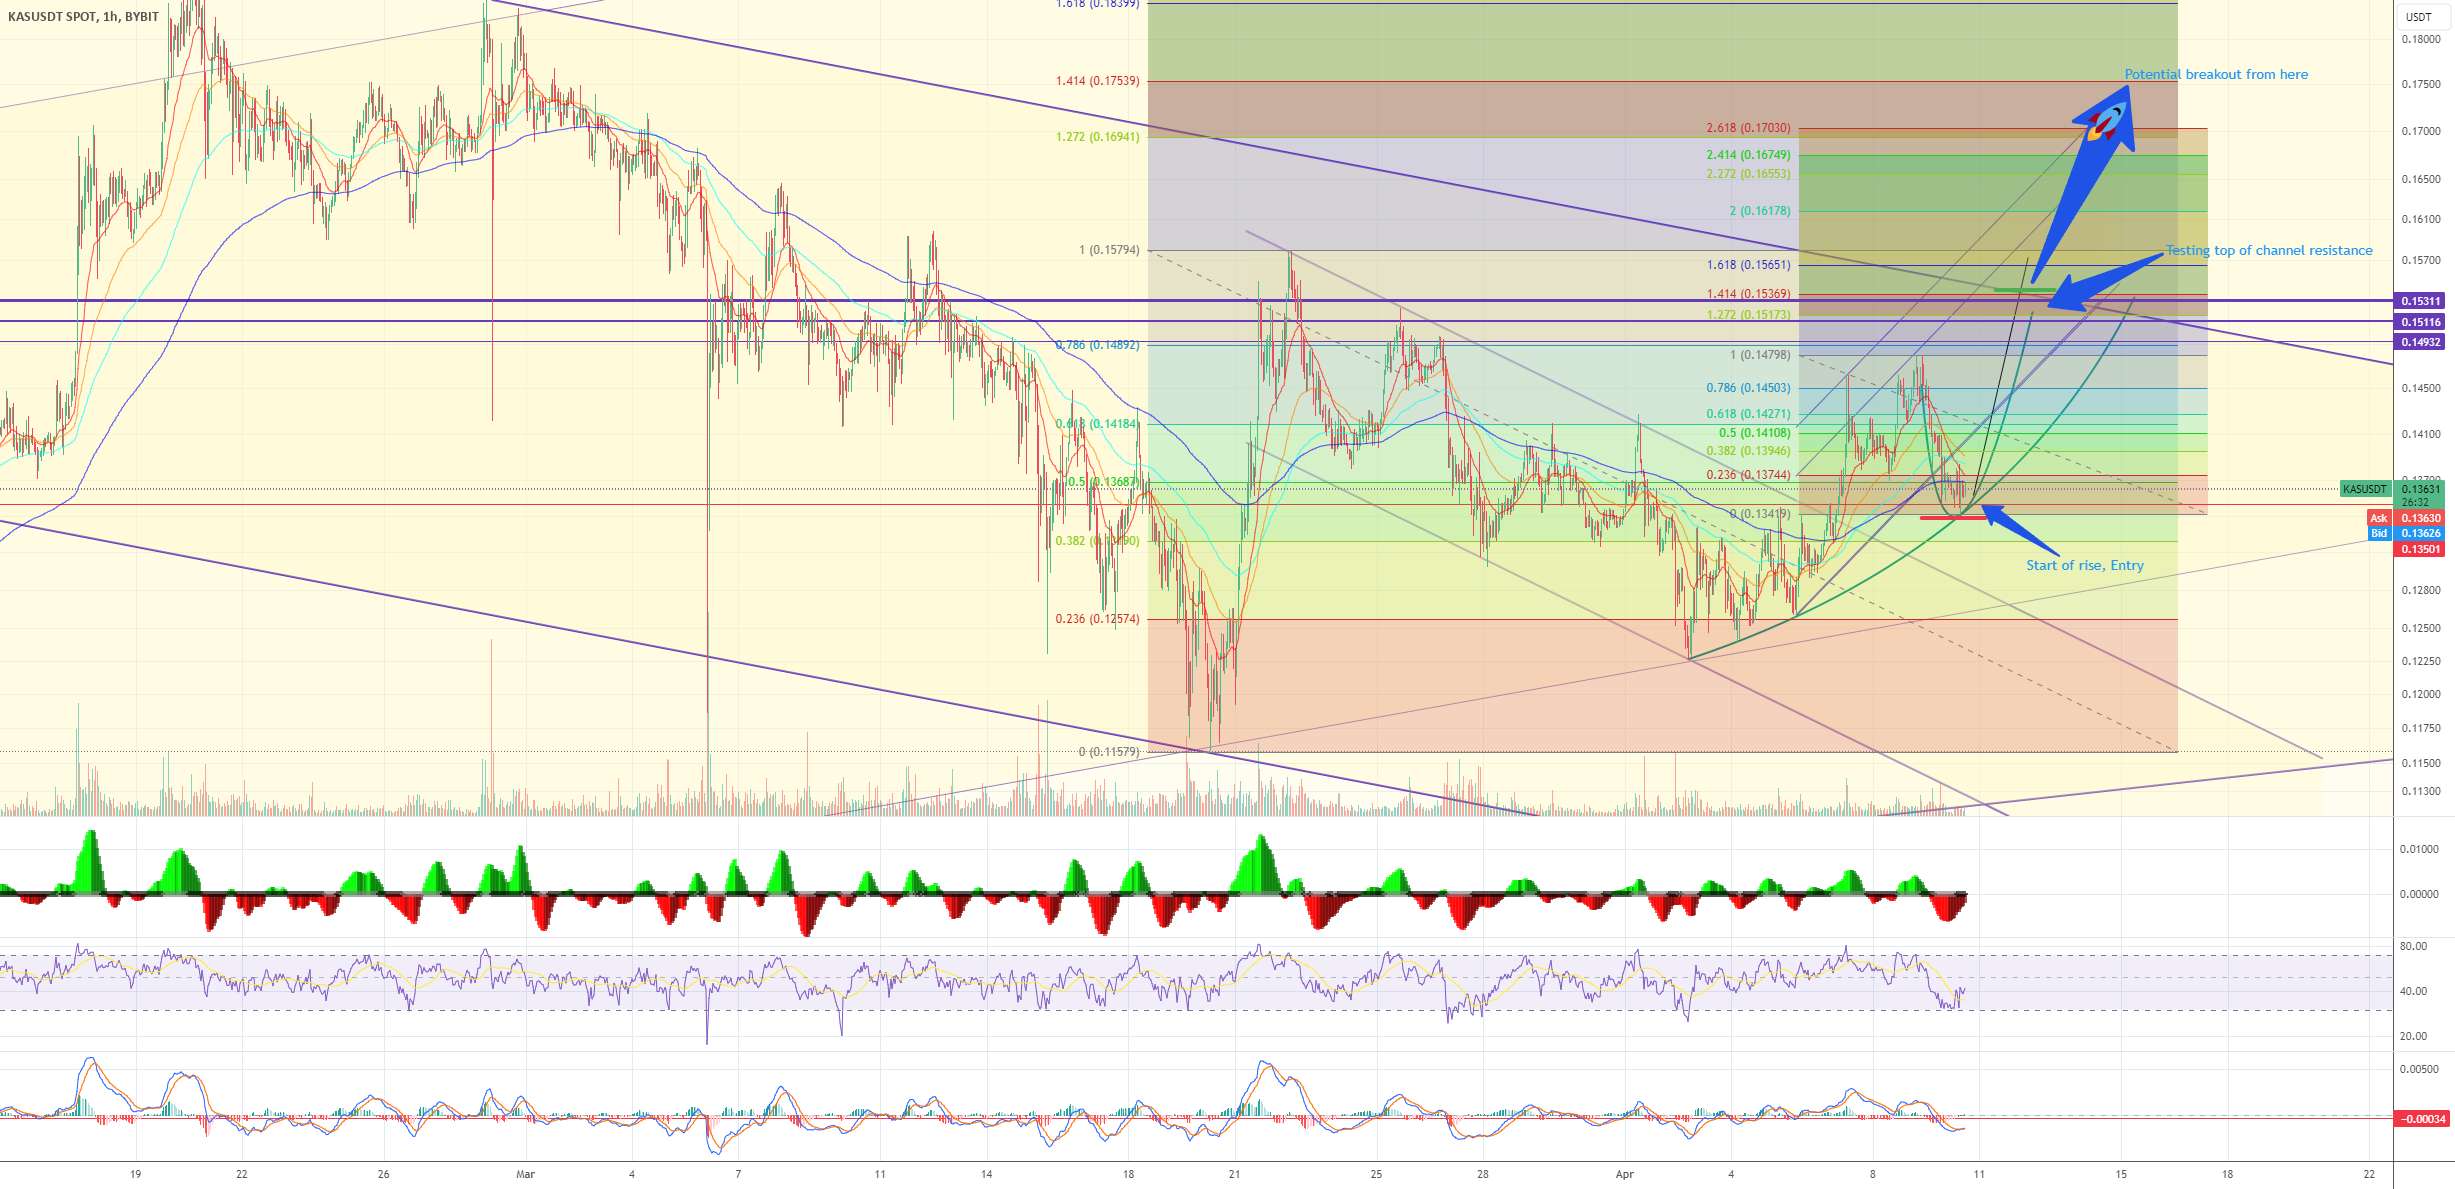Select the Fib level 0.236 (0.12574)
Screen dimensions: 2455x1189
pos(1097,619)
